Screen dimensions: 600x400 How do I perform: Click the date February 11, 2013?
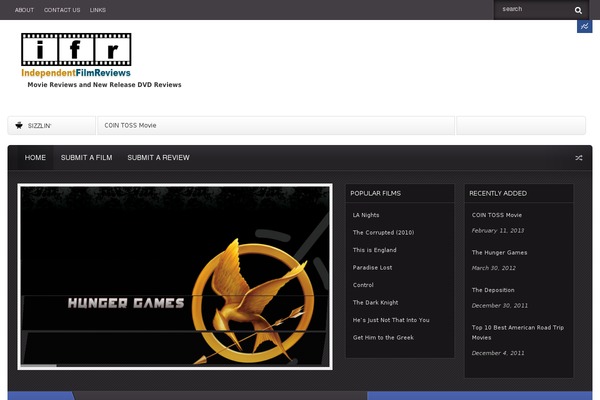[498, 230]
